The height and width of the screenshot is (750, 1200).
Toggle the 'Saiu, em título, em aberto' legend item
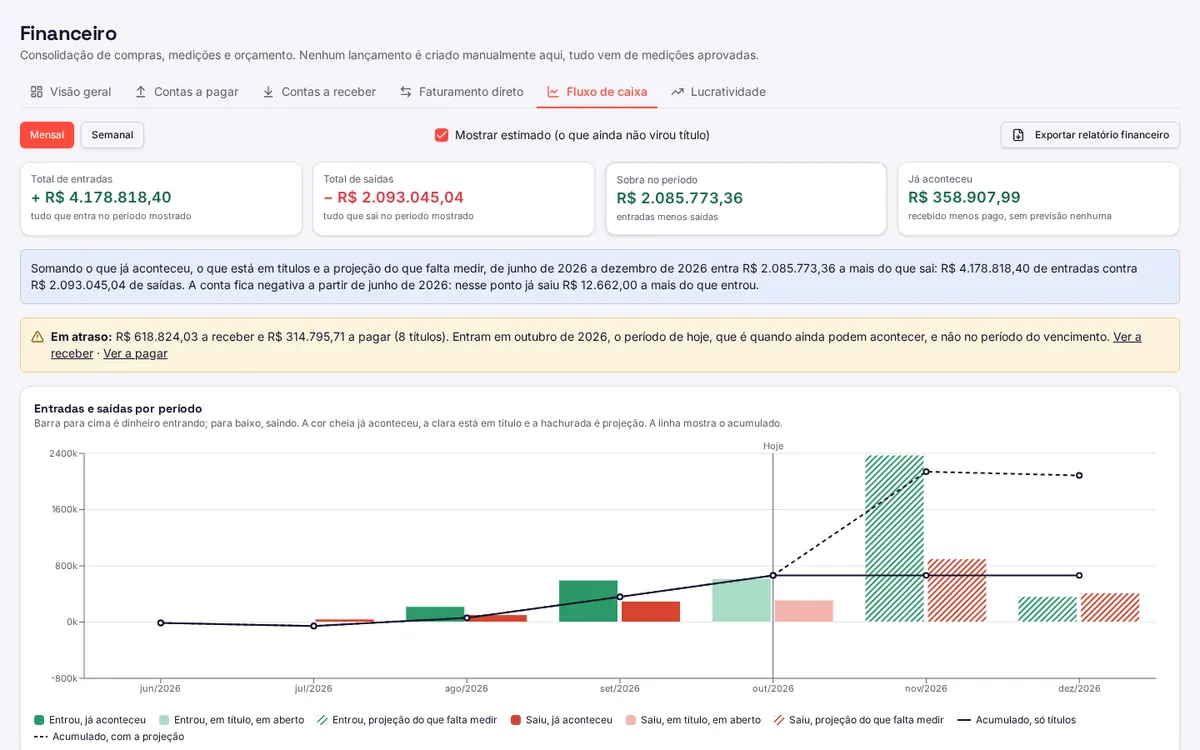click(694, 720)
